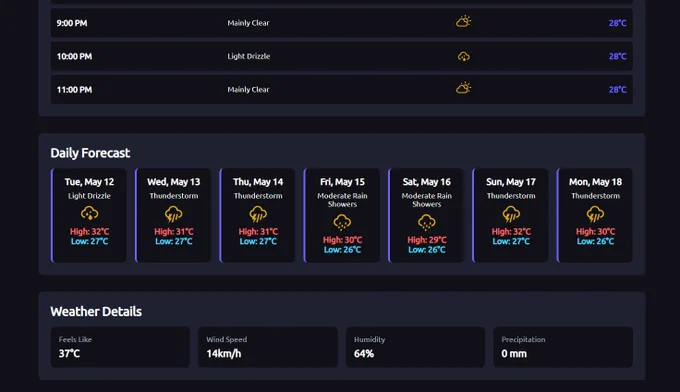This screenshot has width=680, height=392.
Task: Select the 'Sat, May 16' date heading
Action: [x=427, y=182]
